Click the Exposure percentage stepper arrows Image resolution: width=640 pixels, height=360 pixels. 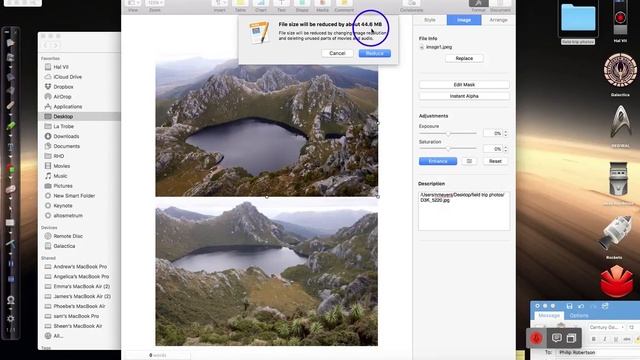506,133
